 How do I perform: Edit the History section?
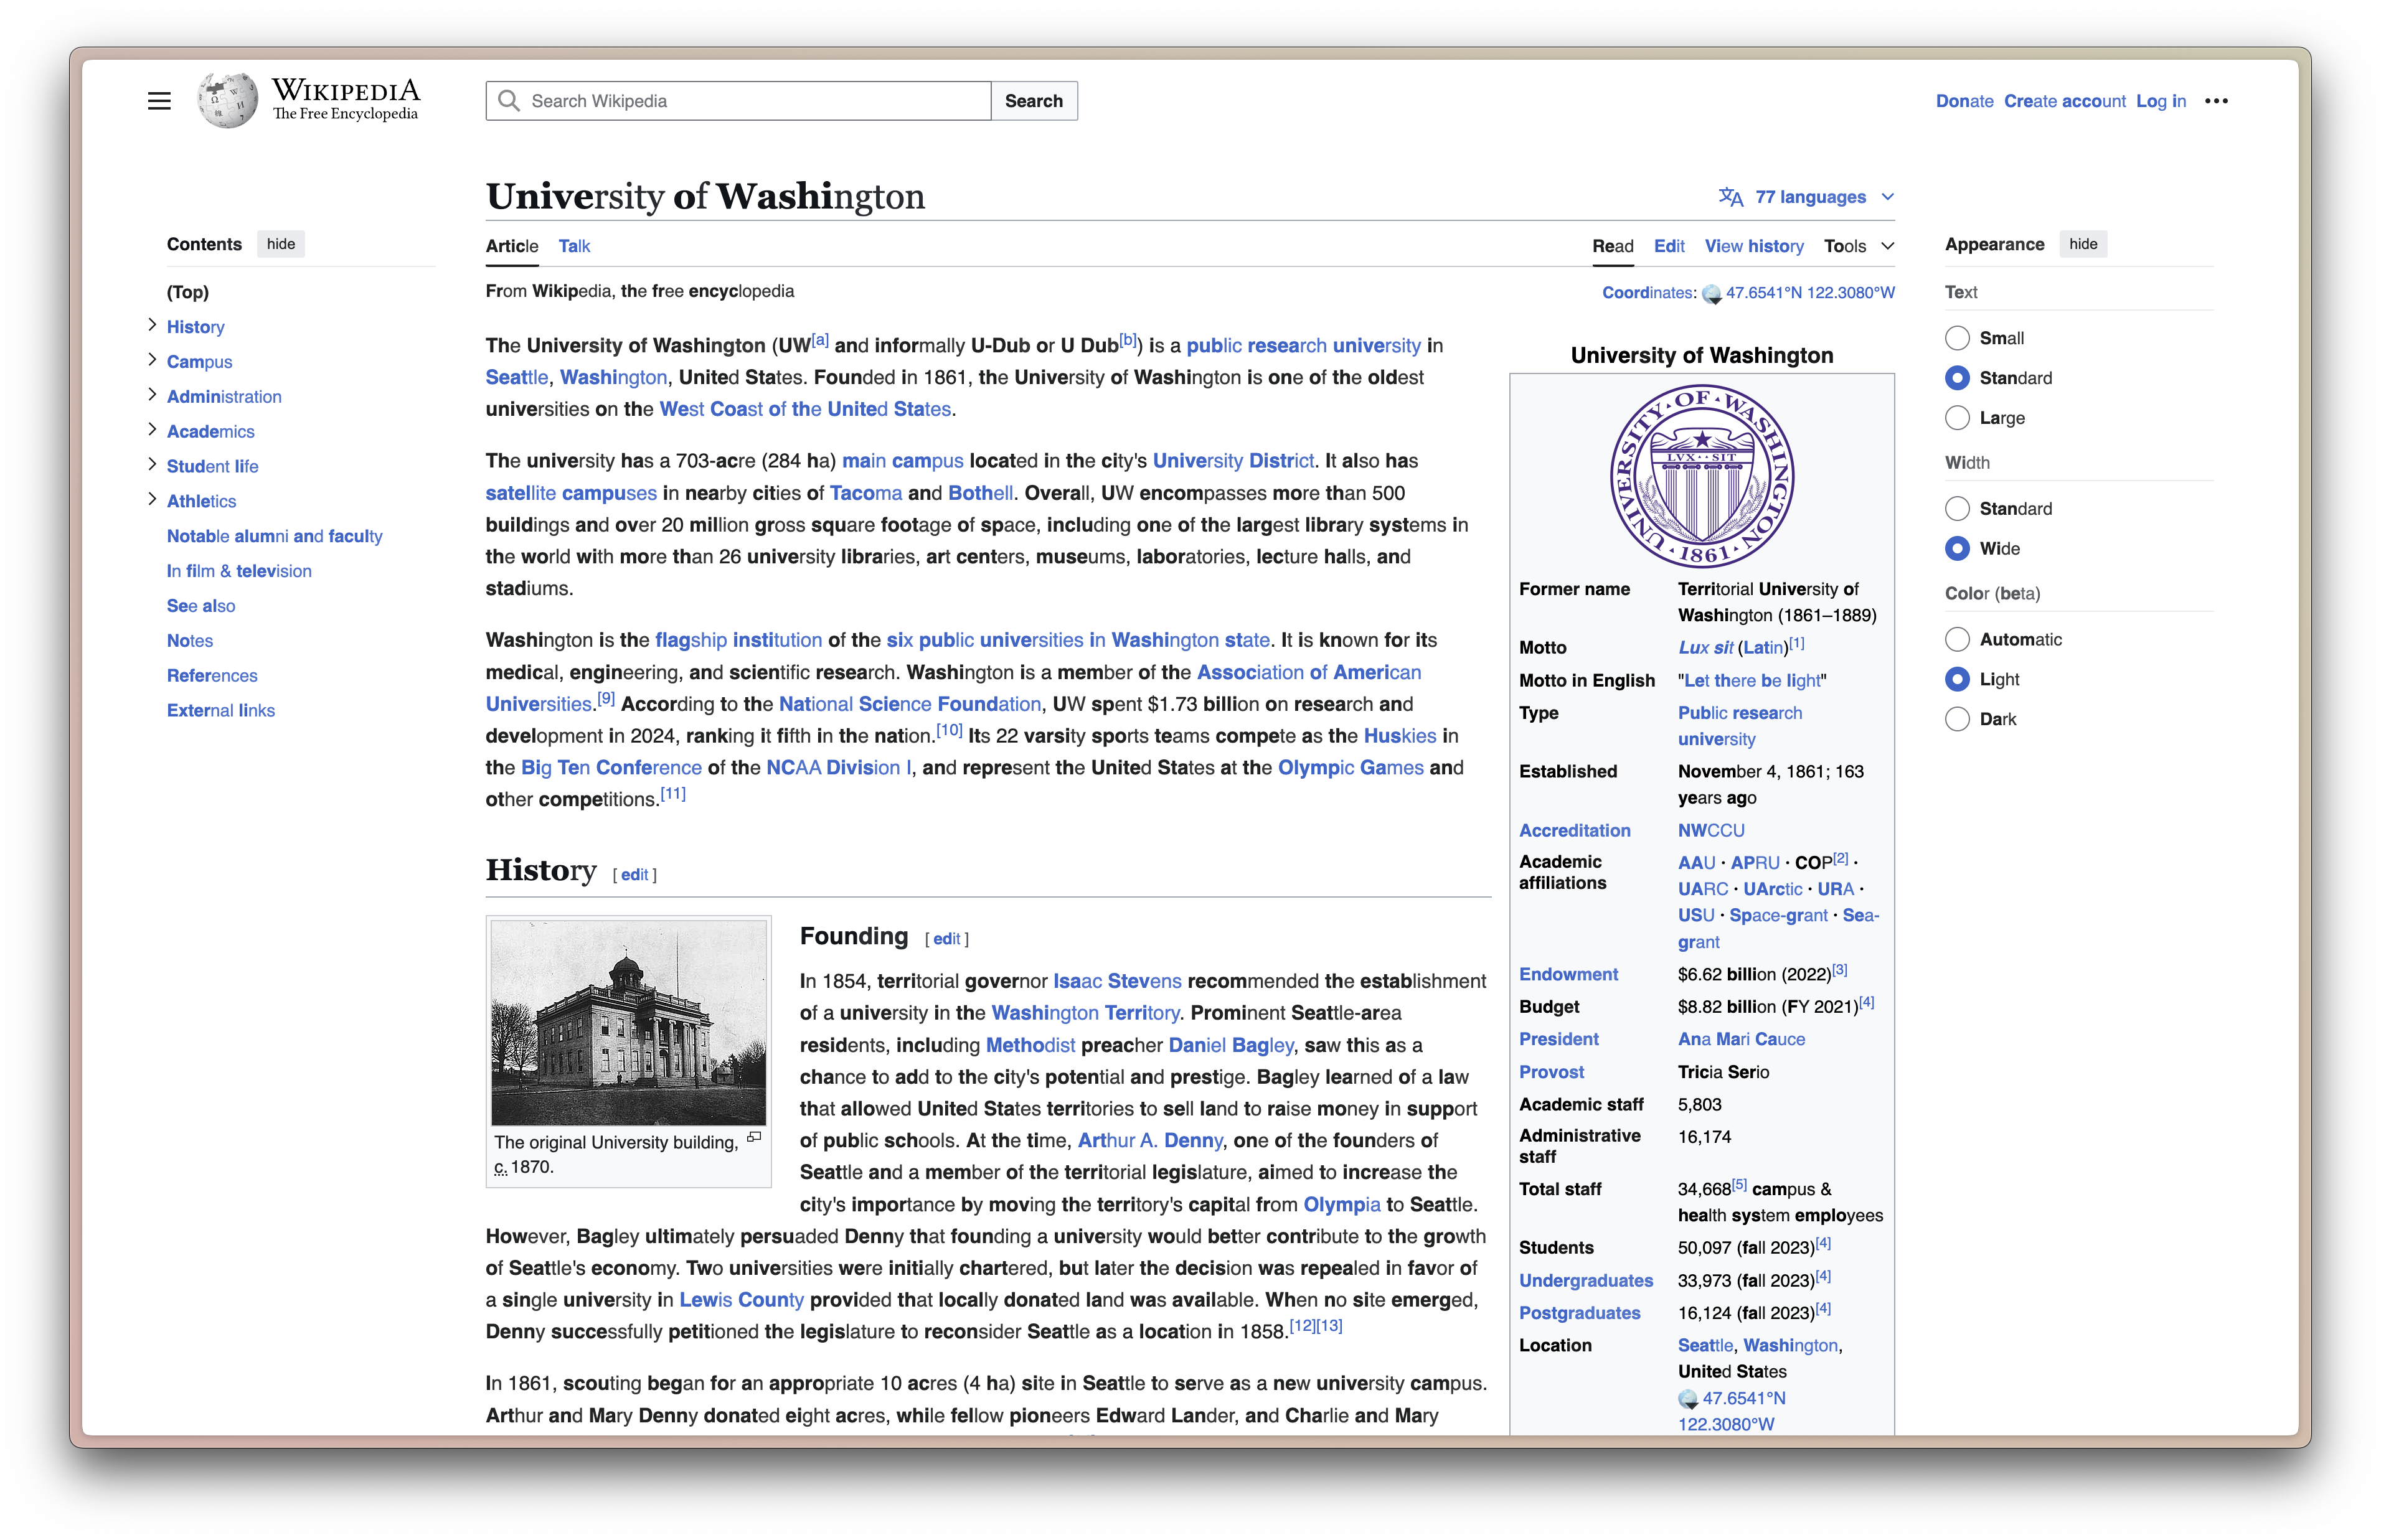635,875
